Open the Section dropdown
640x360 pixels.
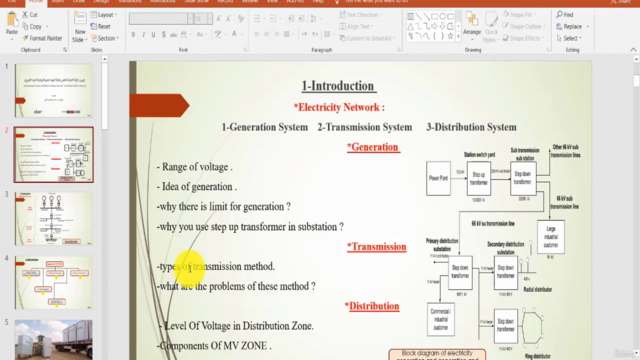pyautogui.click(x=105, y=38)
